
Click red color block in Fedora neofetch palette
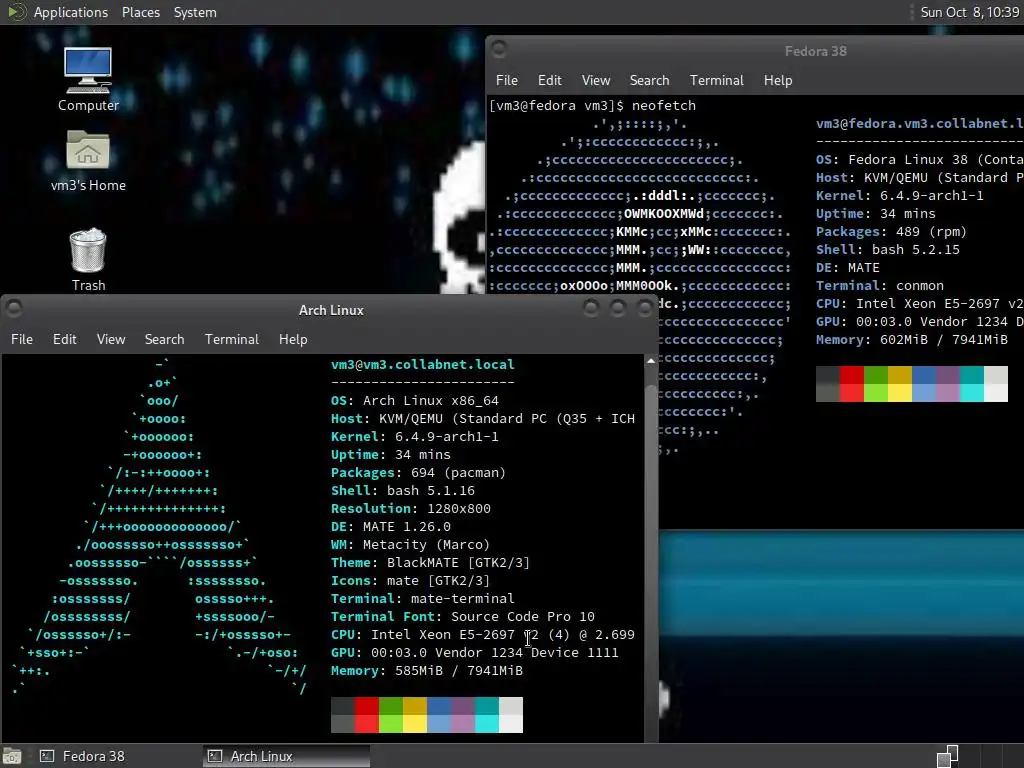point(852,383)
